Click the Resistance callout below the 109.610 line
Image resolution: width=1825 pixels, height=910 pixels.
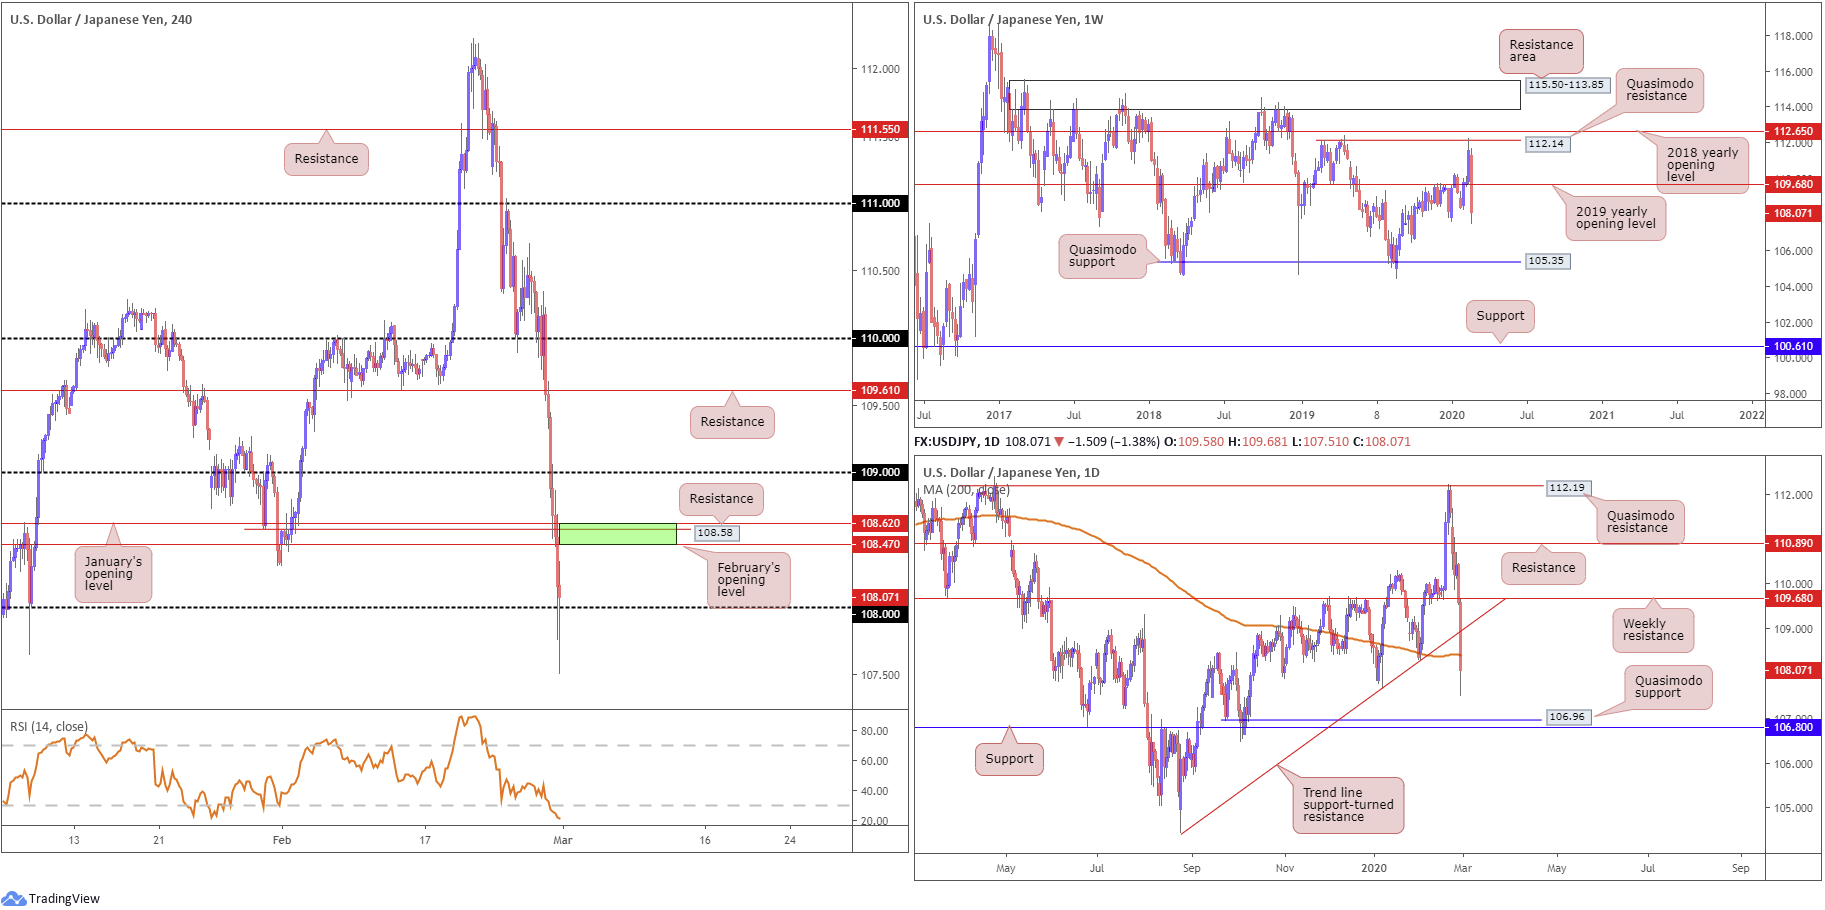pyautogui.click(x=732, y=422)
